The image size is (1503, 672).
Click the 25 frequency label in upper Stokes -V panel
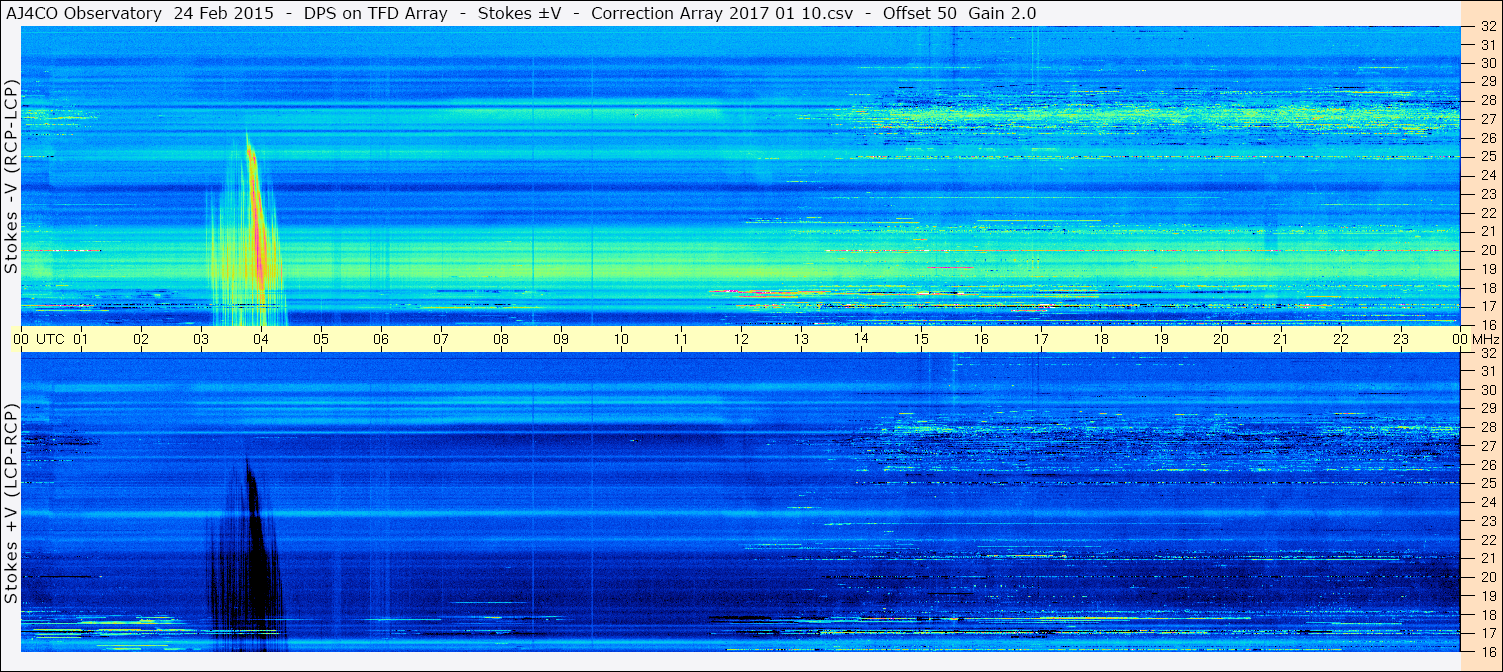click(x=1488, y=156)
